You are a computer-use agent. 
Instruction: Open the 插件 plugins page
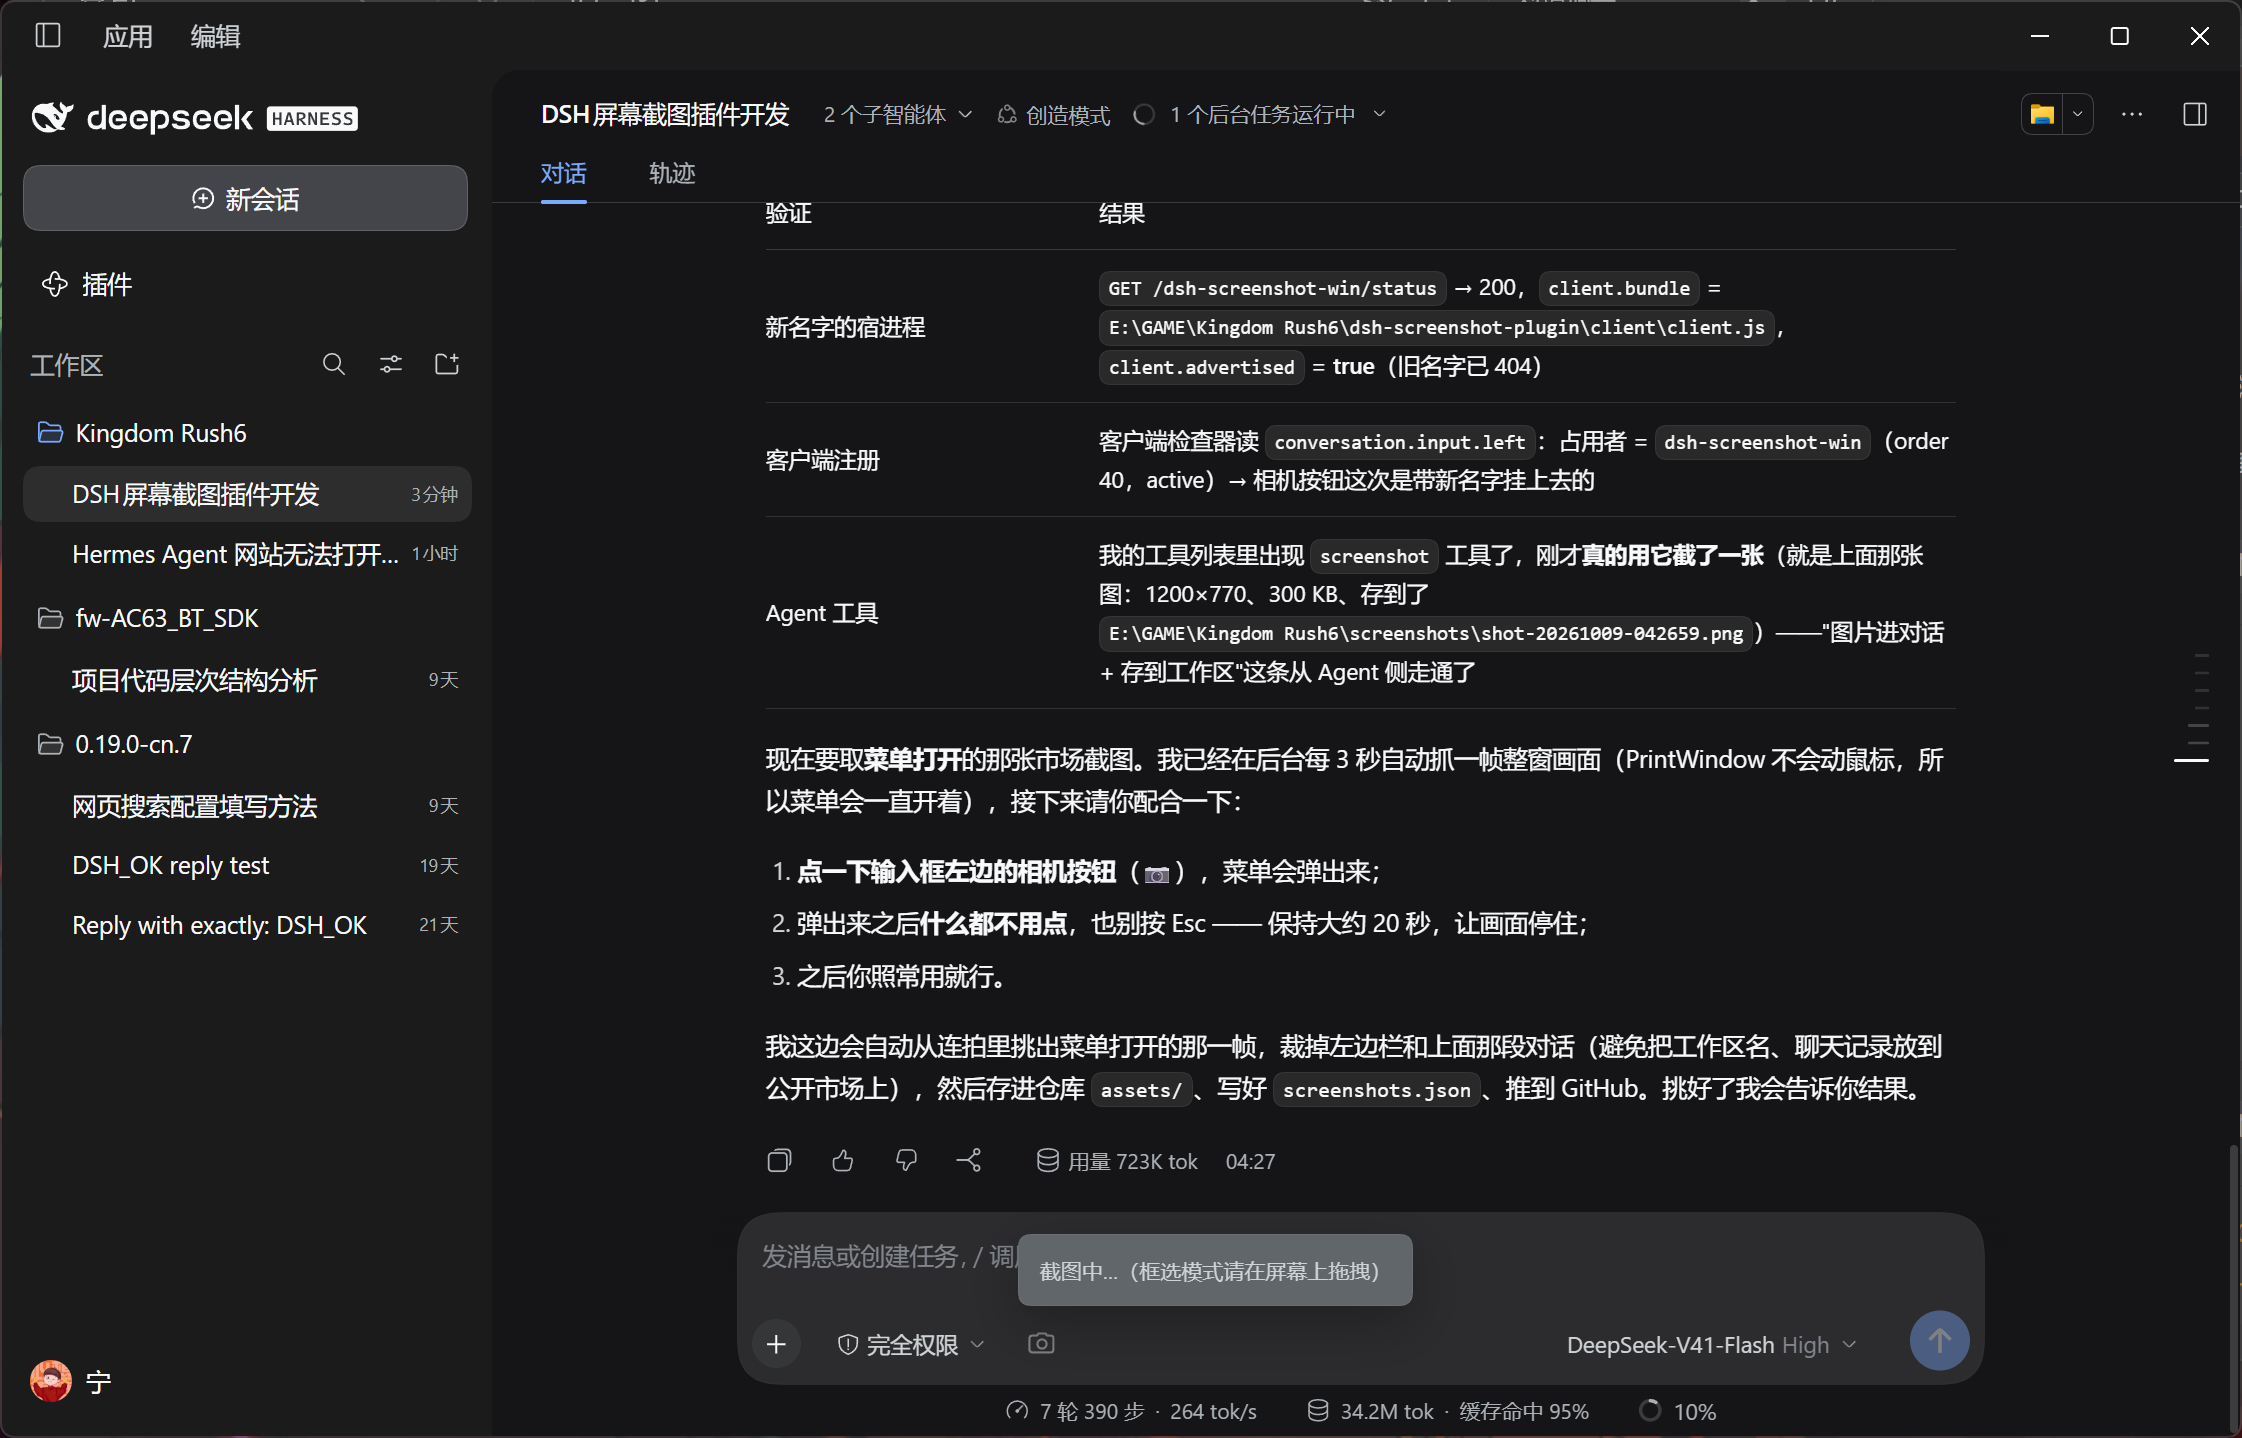pyautogui.click(x=87, y=285)
